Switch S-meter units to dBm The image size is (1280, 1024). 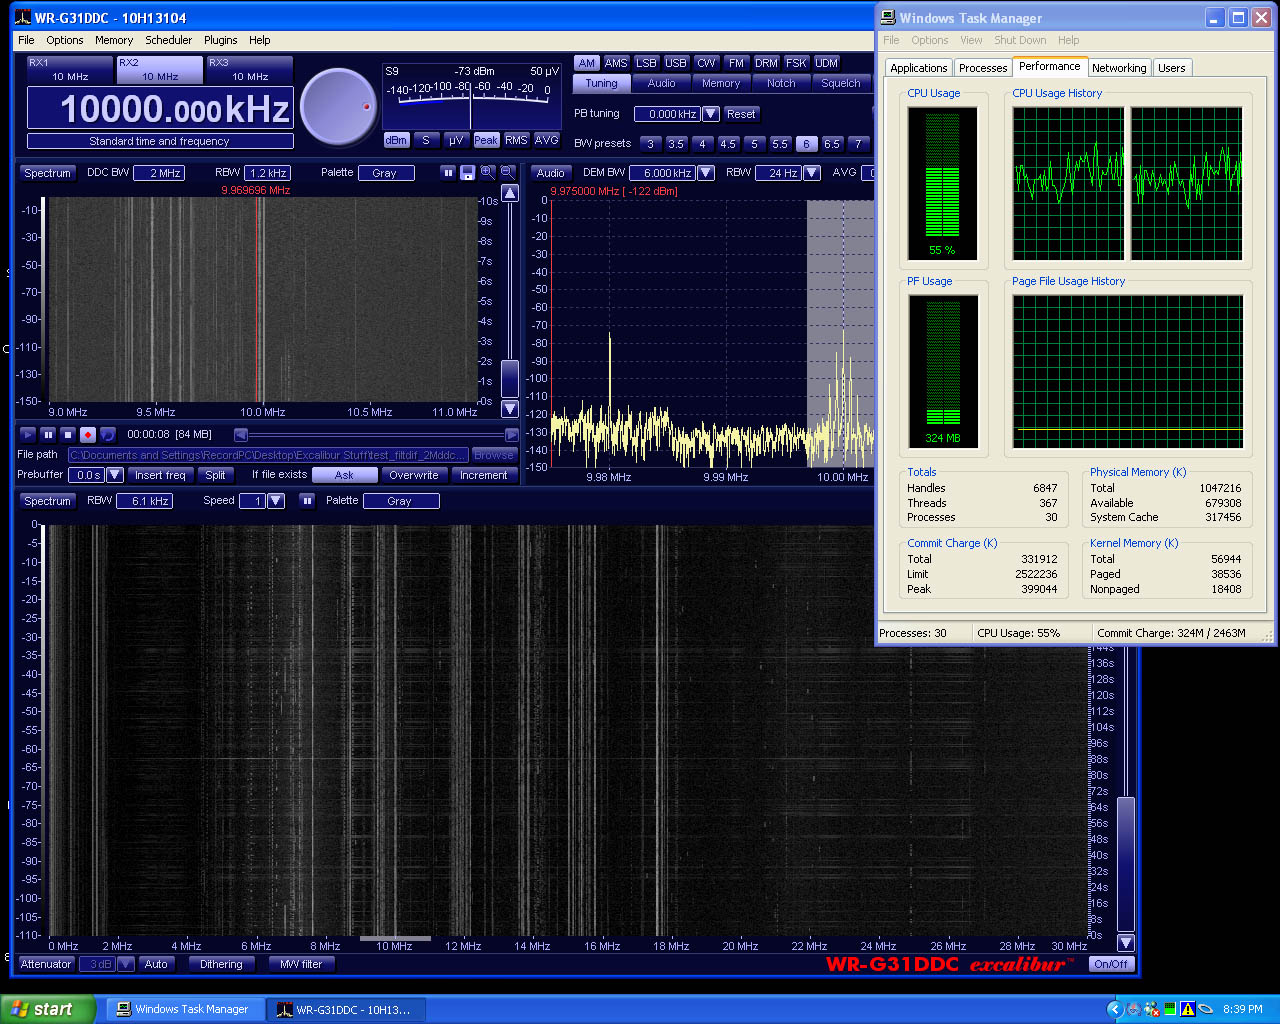pos(396,140)
